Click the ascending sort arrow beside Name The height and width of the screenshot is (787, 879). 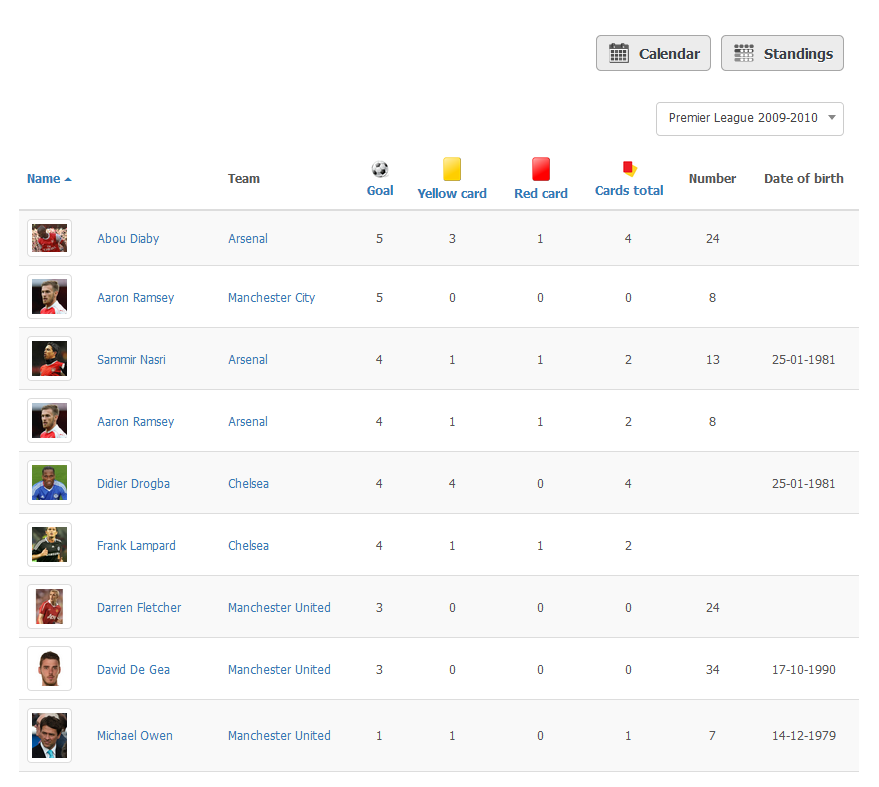68,179
